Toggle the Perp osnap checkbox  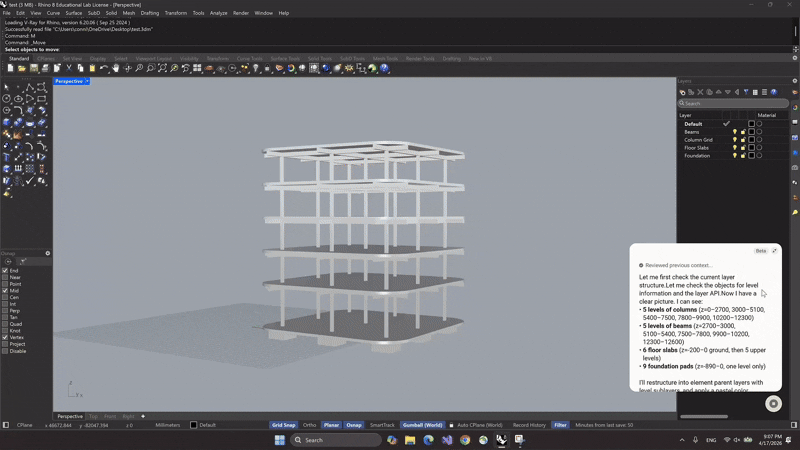point(5,310)
